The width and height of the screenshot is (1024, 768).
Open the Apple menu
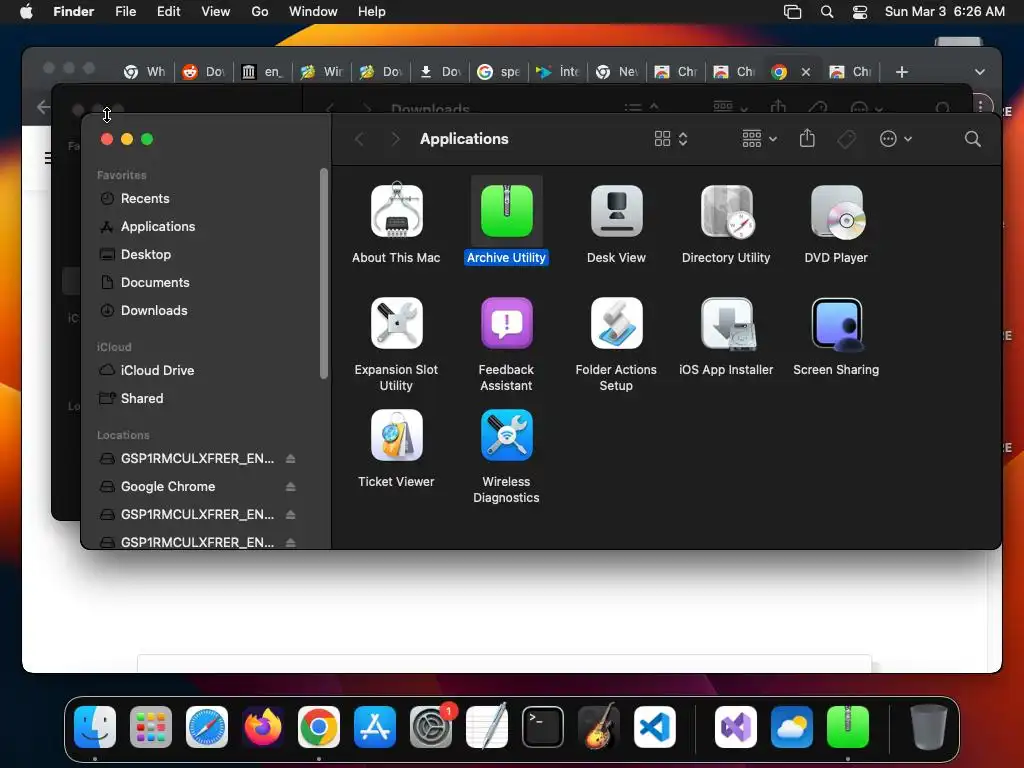[x=26, y=11]
